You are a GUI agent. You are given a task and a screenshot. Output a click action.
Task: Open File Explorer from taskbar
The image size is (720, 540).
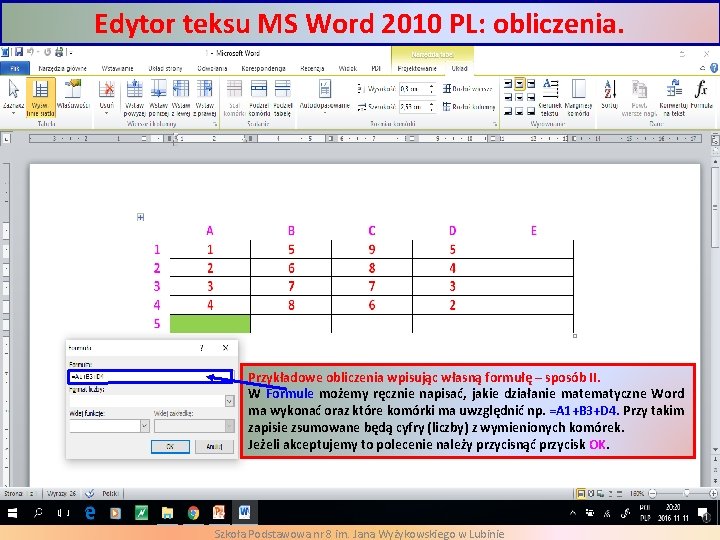point(167,513)
